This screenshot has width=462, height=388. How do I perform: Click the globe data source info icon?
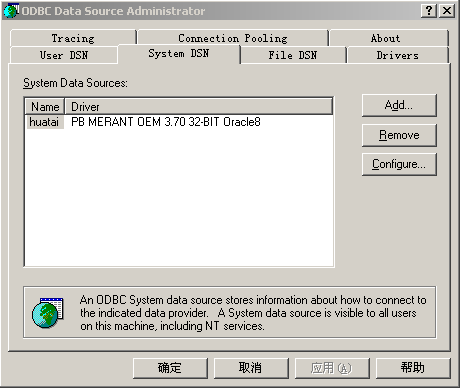pyautogui.click(x=47, y=313)
